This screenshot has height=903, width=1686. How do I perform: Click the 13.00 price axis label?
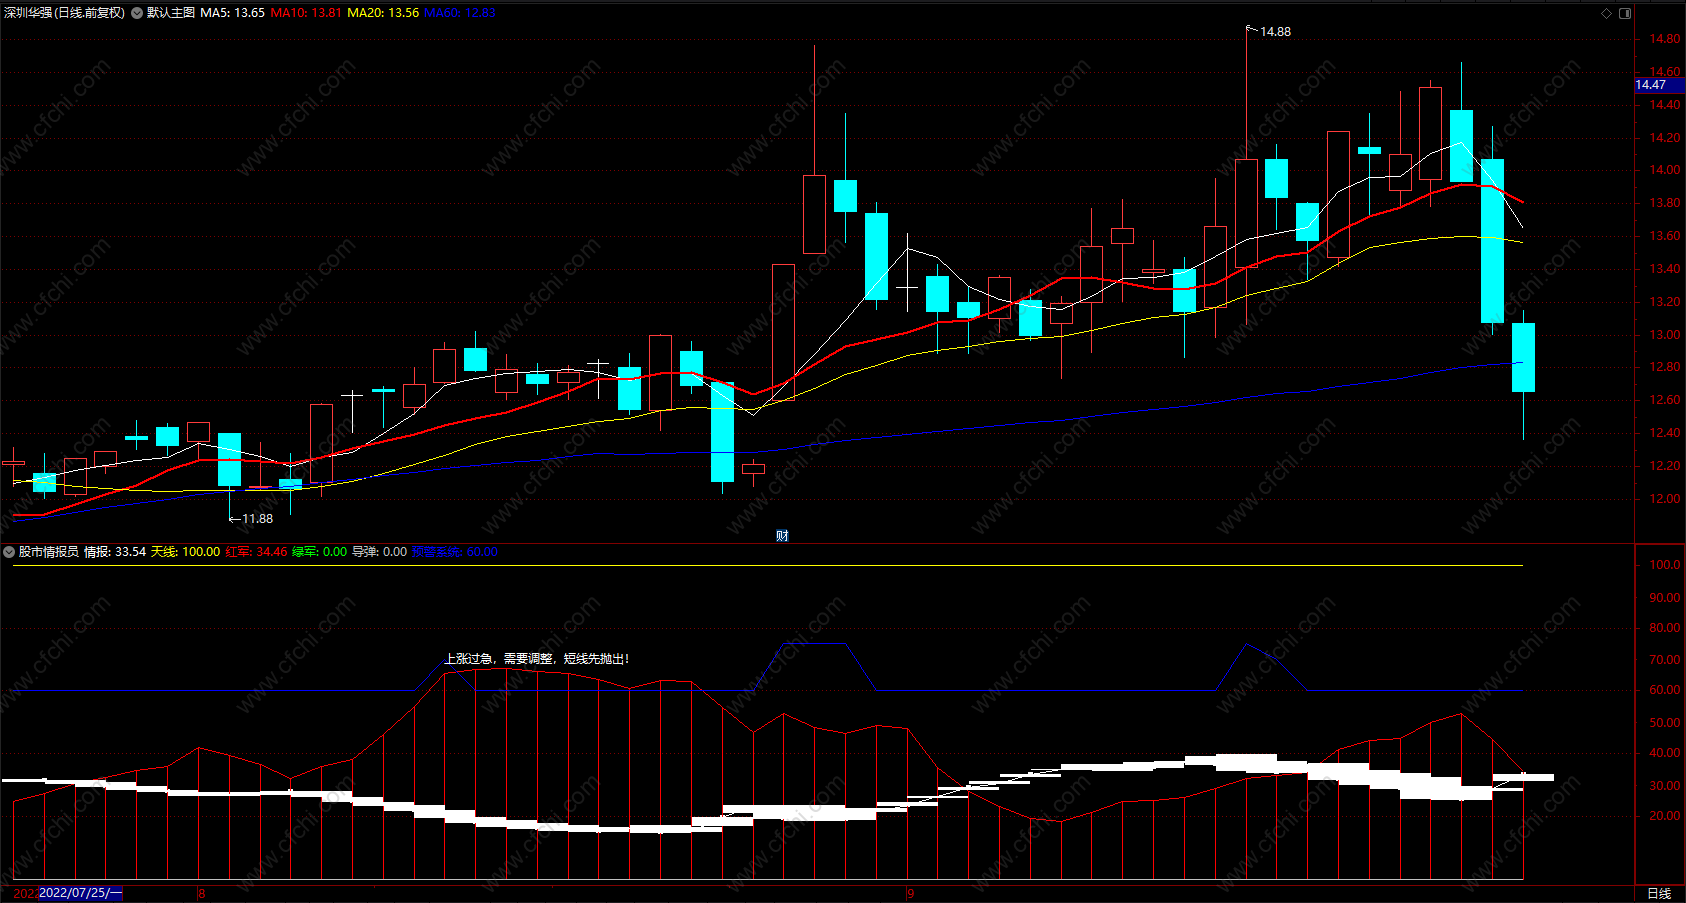point(1665,335)
